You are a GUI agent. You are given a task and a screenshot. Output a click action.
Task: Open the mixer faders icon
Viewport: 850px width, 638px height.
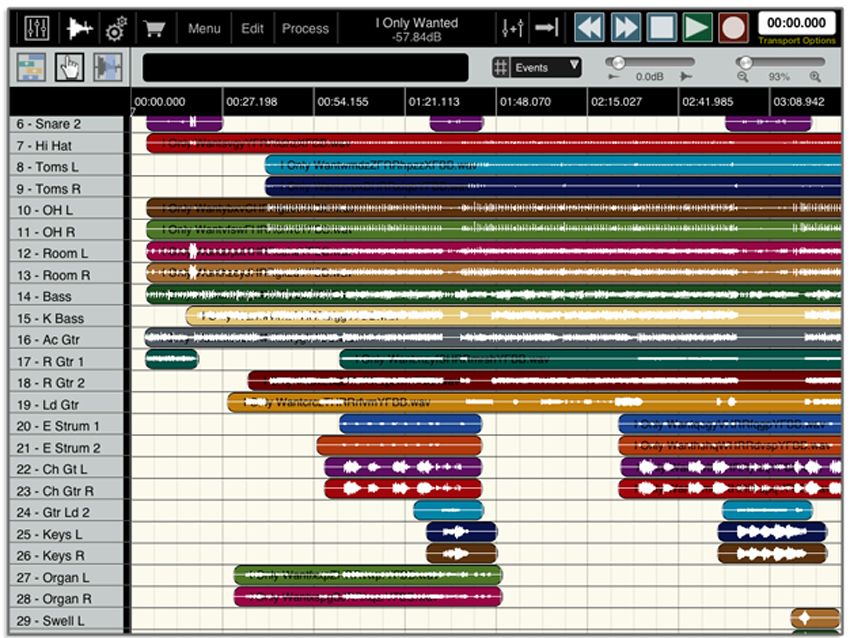click(x=36, y=28)
